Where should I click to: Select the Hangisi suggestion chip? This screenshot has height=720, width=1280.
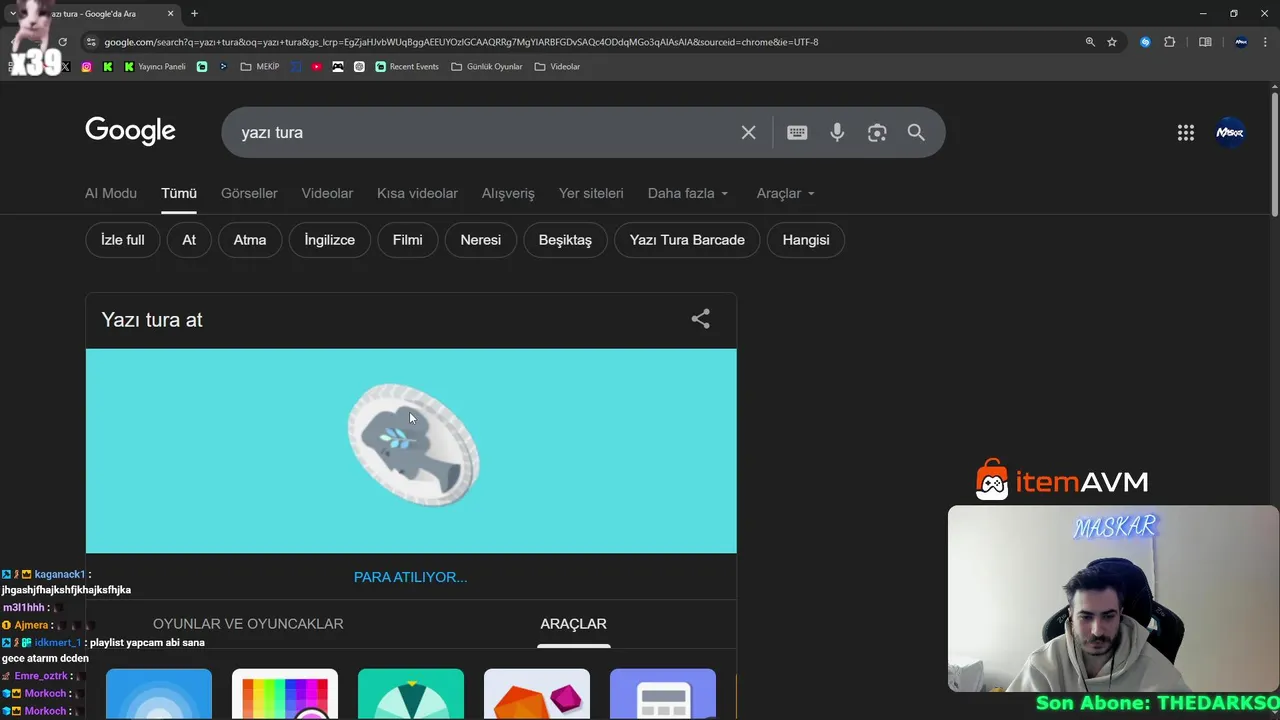[806, 240]
